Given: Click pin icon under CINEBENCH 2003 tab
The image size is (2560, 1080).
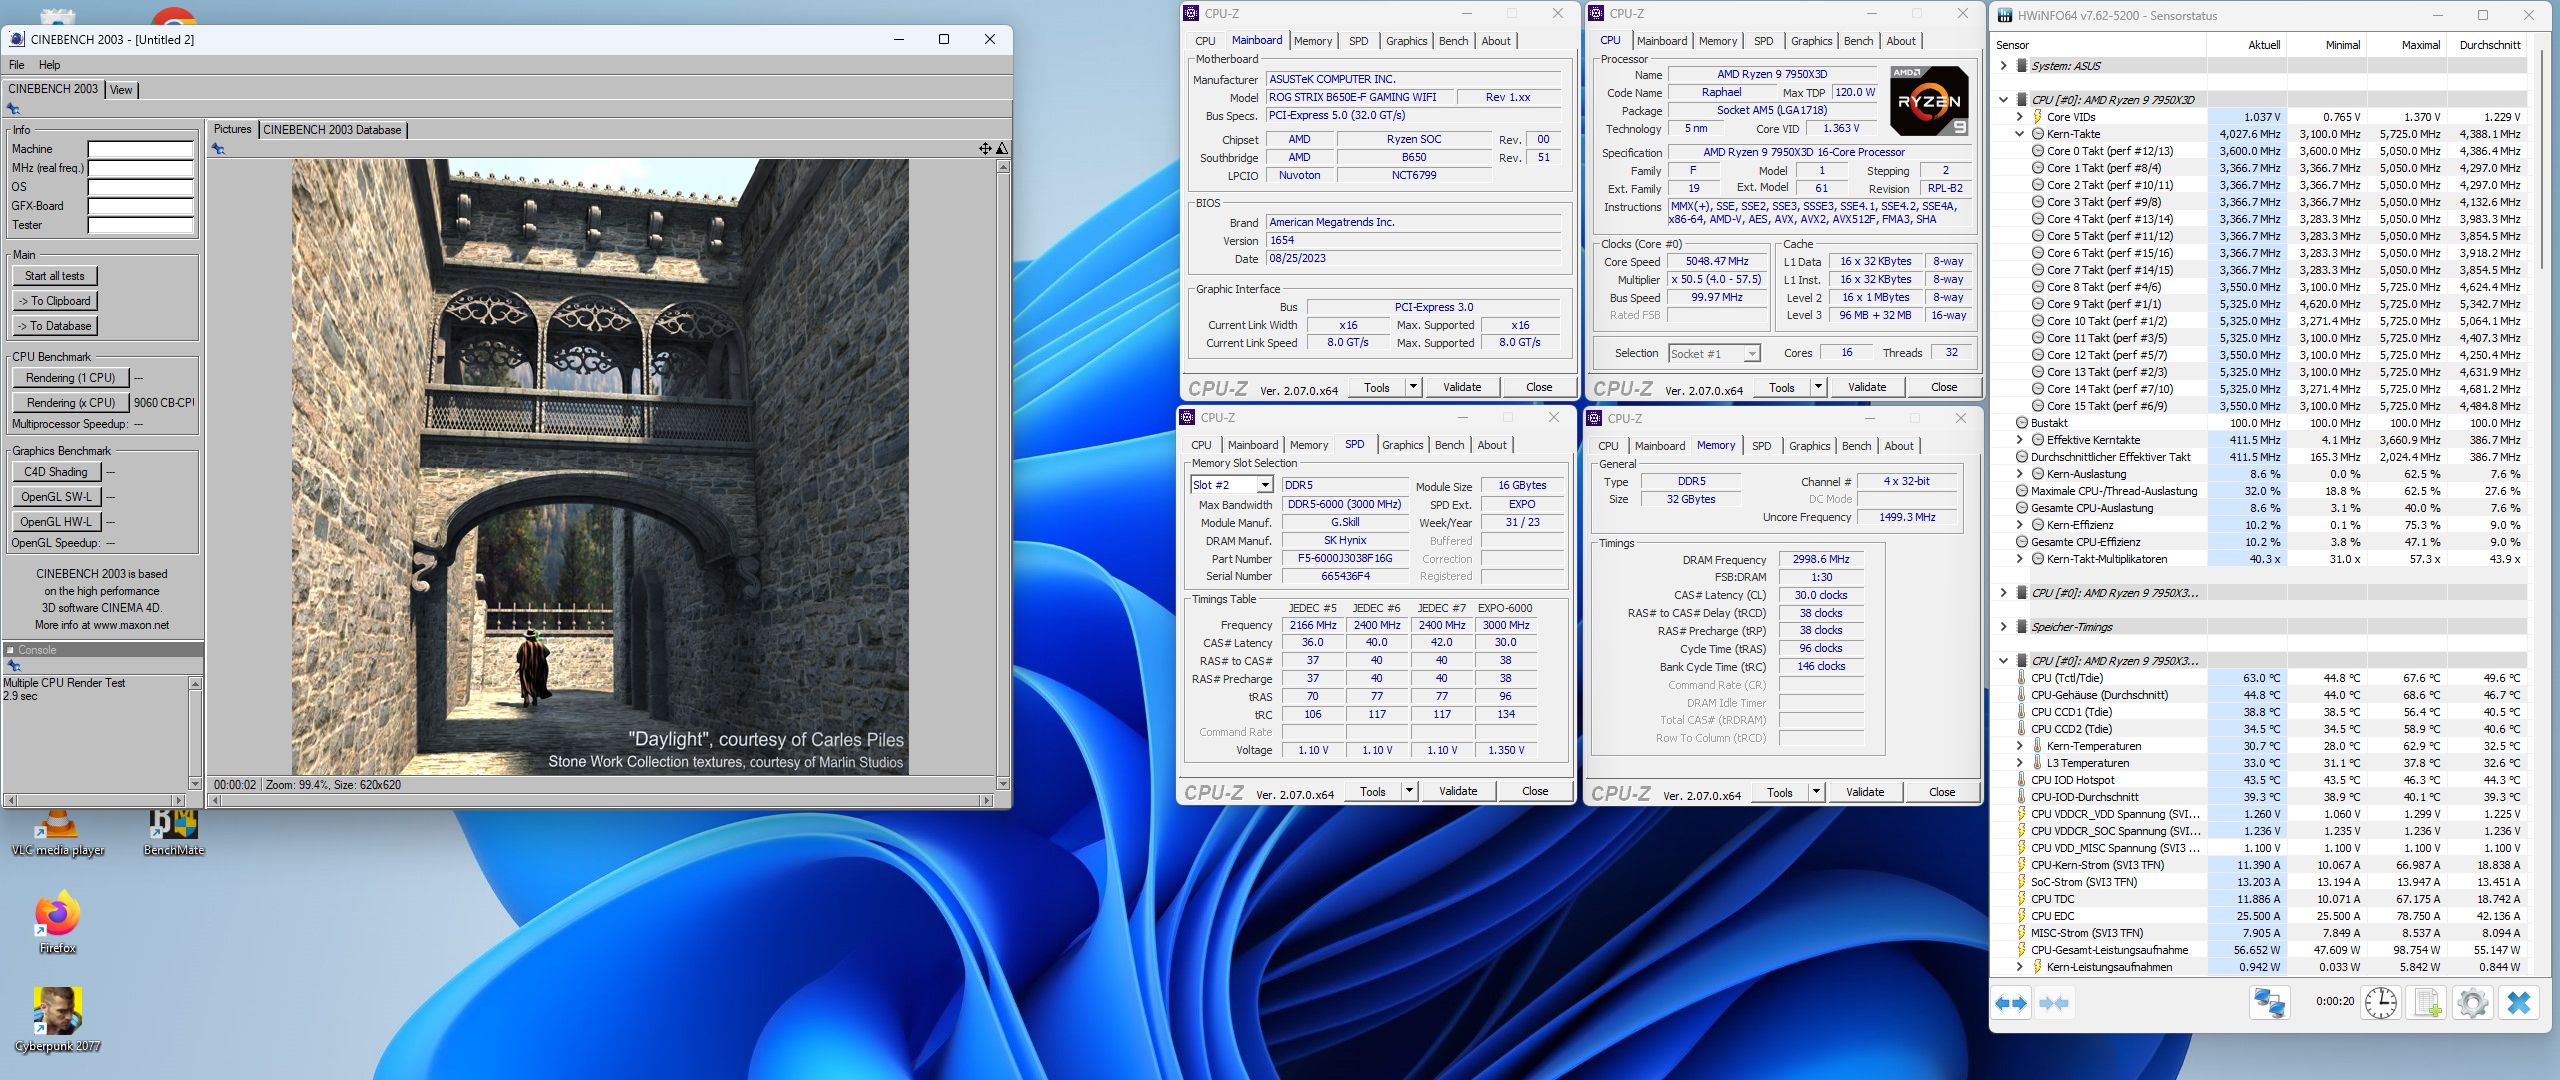Looking at the screenshot, I should pos(13,108).
